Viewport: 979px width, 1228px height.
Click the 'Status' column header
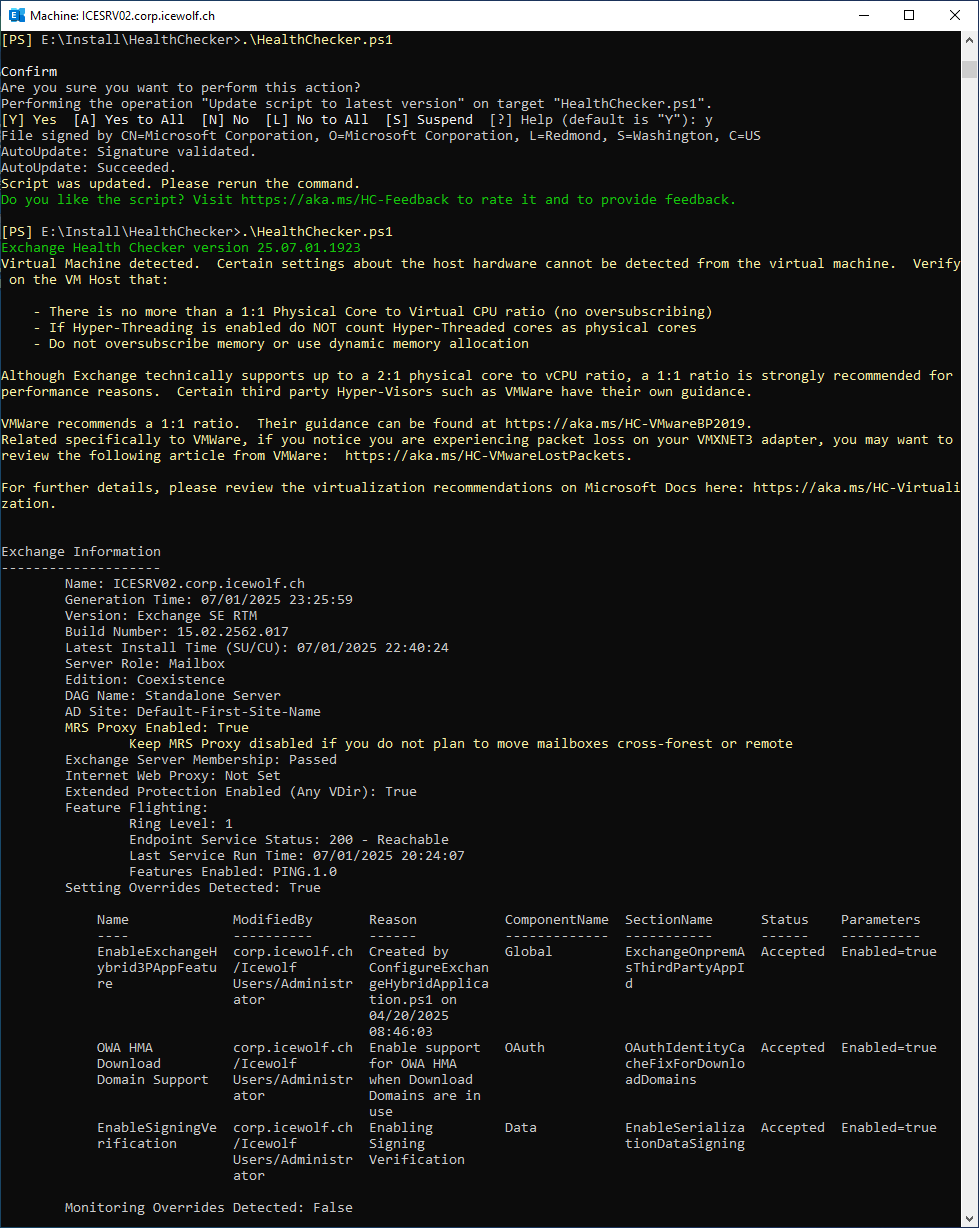point(785,920)
